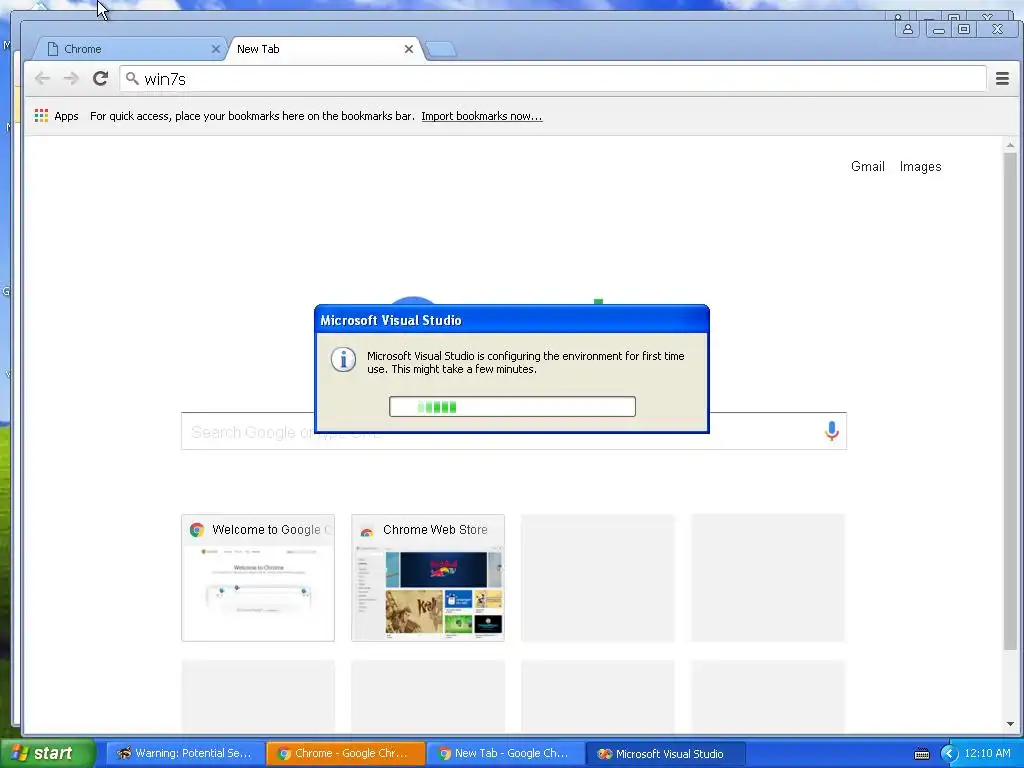Image resolution: width=1024 pixels, height=768 pixels.
Task: Click the 12:10 AM clock
Action: coord(987,754)
